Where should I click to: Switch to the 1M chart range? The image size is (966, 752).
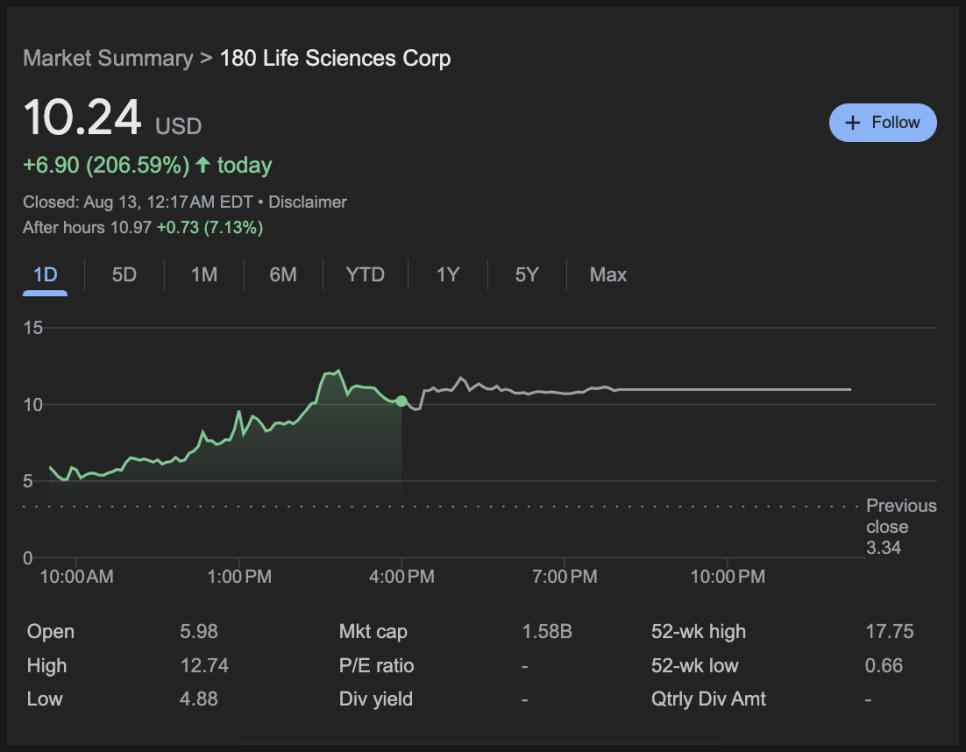(204, 275)
